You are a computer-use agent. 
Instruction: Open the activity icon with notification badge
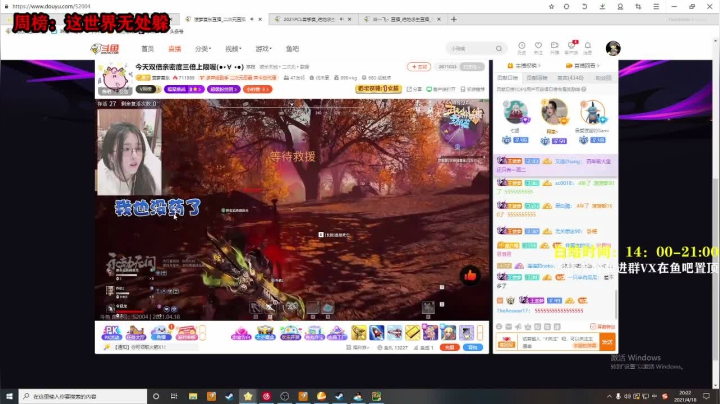[x=160, y=332]
